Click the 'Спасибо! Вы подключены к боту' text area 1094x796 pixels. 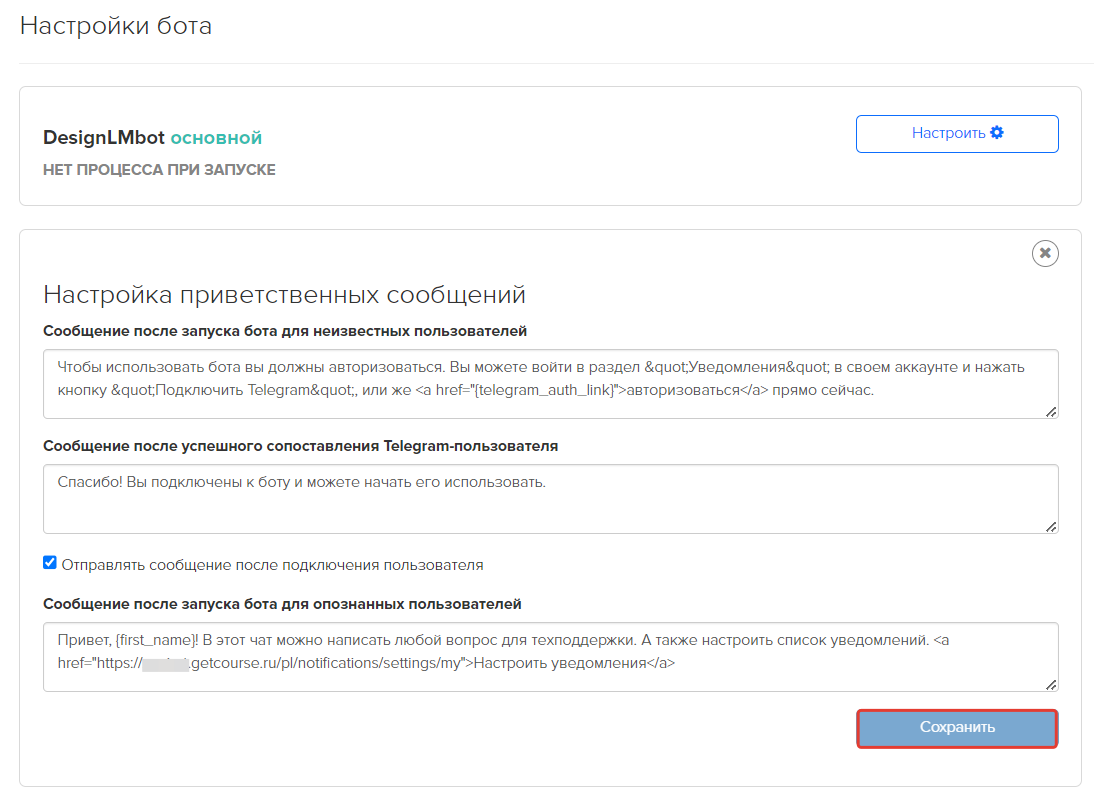(550, 498)
